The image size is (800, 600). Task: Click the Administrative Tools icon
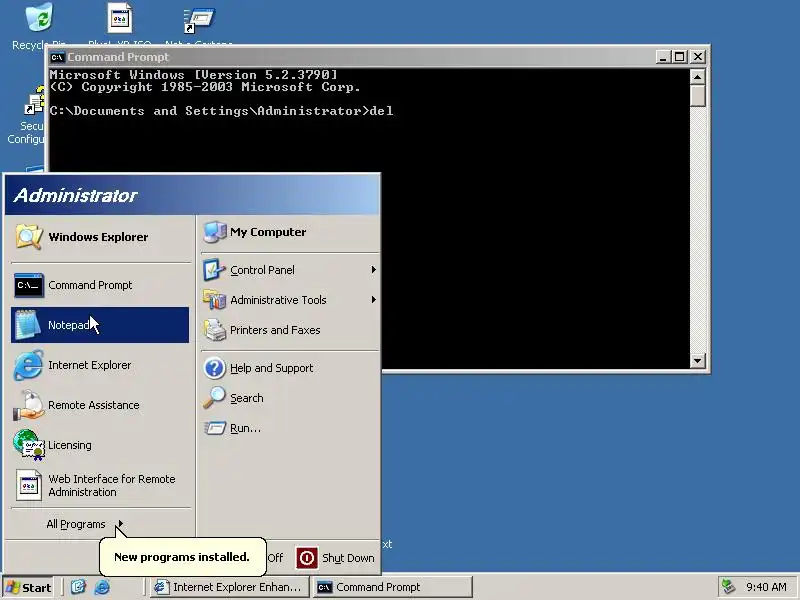[x=215, y=300]
